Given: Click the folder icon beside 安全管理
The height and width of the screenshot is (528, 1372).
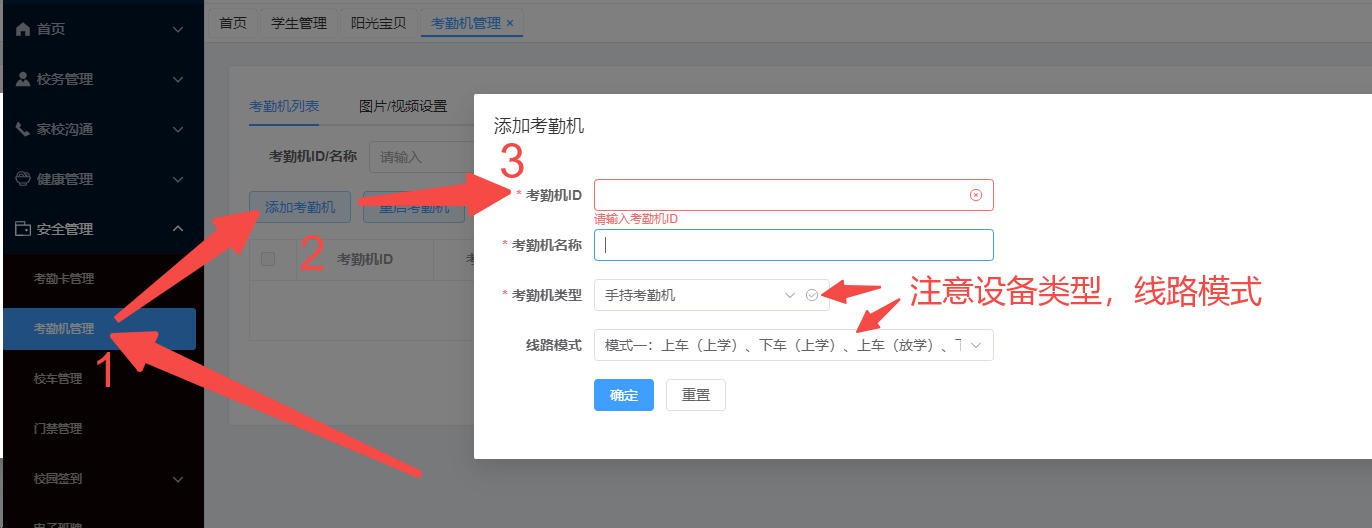Looking at the screenshot, I should click(x=23, y=229).
